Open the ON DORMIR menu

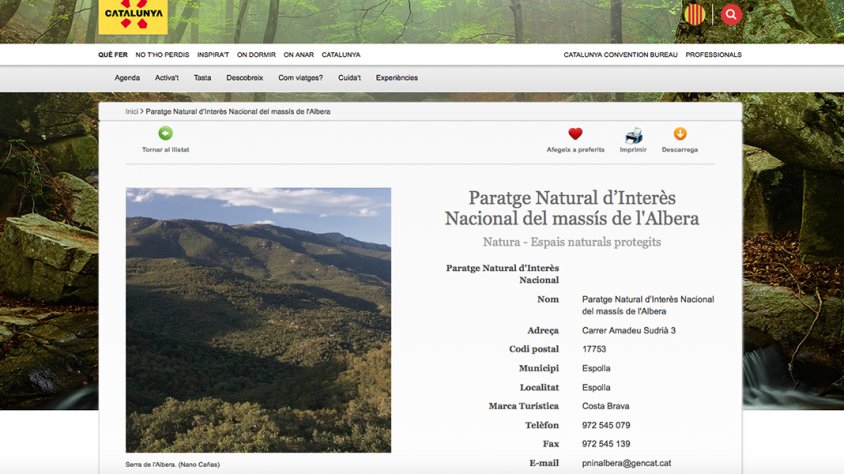click(x=256, y=55)
